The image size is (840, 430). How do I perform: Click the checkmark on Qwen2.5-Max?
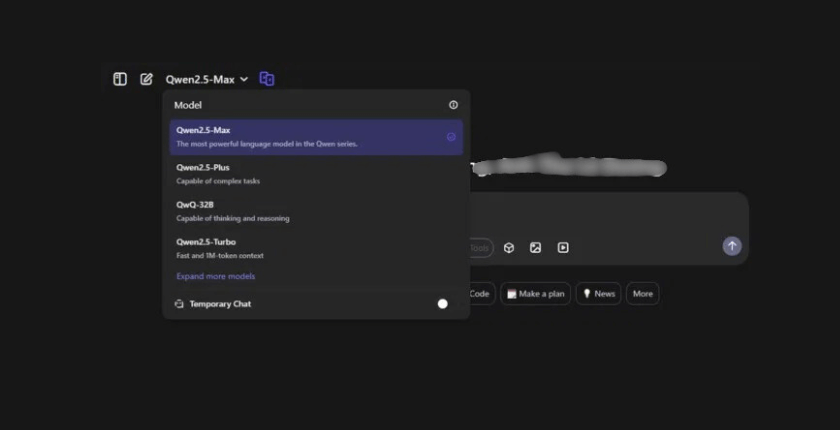point(451,137)
